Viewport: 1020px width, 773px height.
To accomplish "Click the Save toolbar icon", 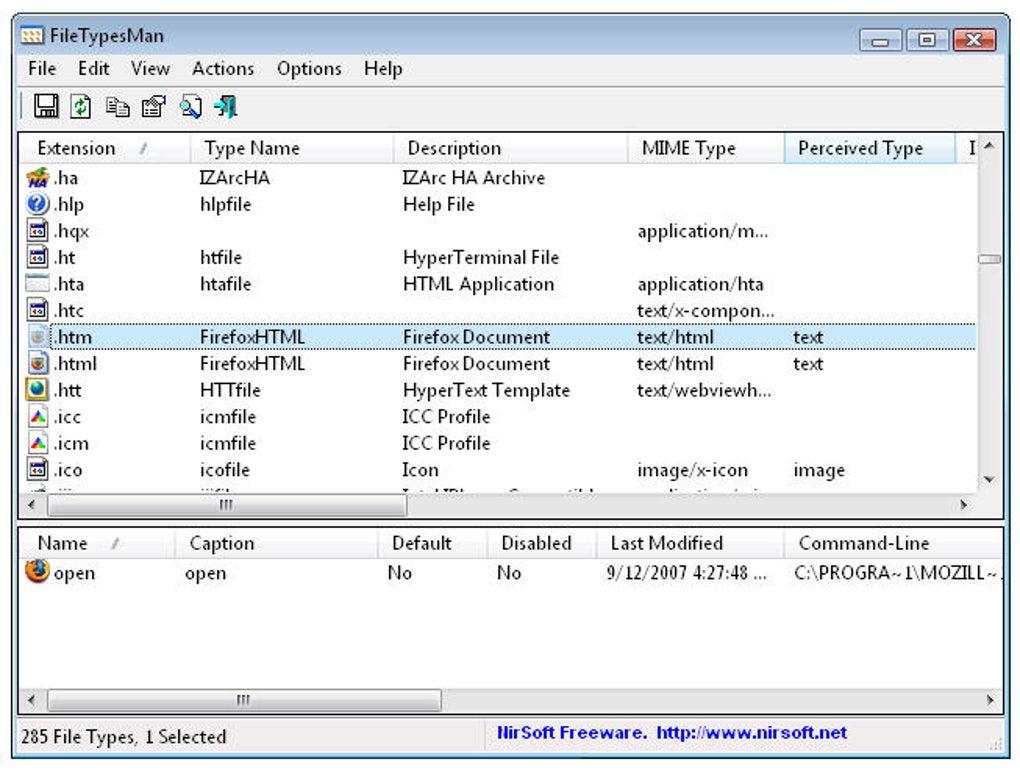I will pyautogui.click(x=46, y=106).
